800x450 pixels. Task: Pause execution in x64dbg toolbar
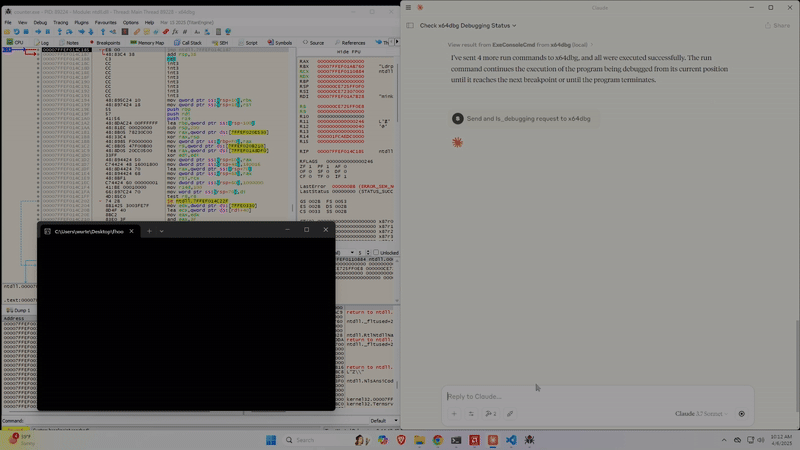click(x=47, y=32)
